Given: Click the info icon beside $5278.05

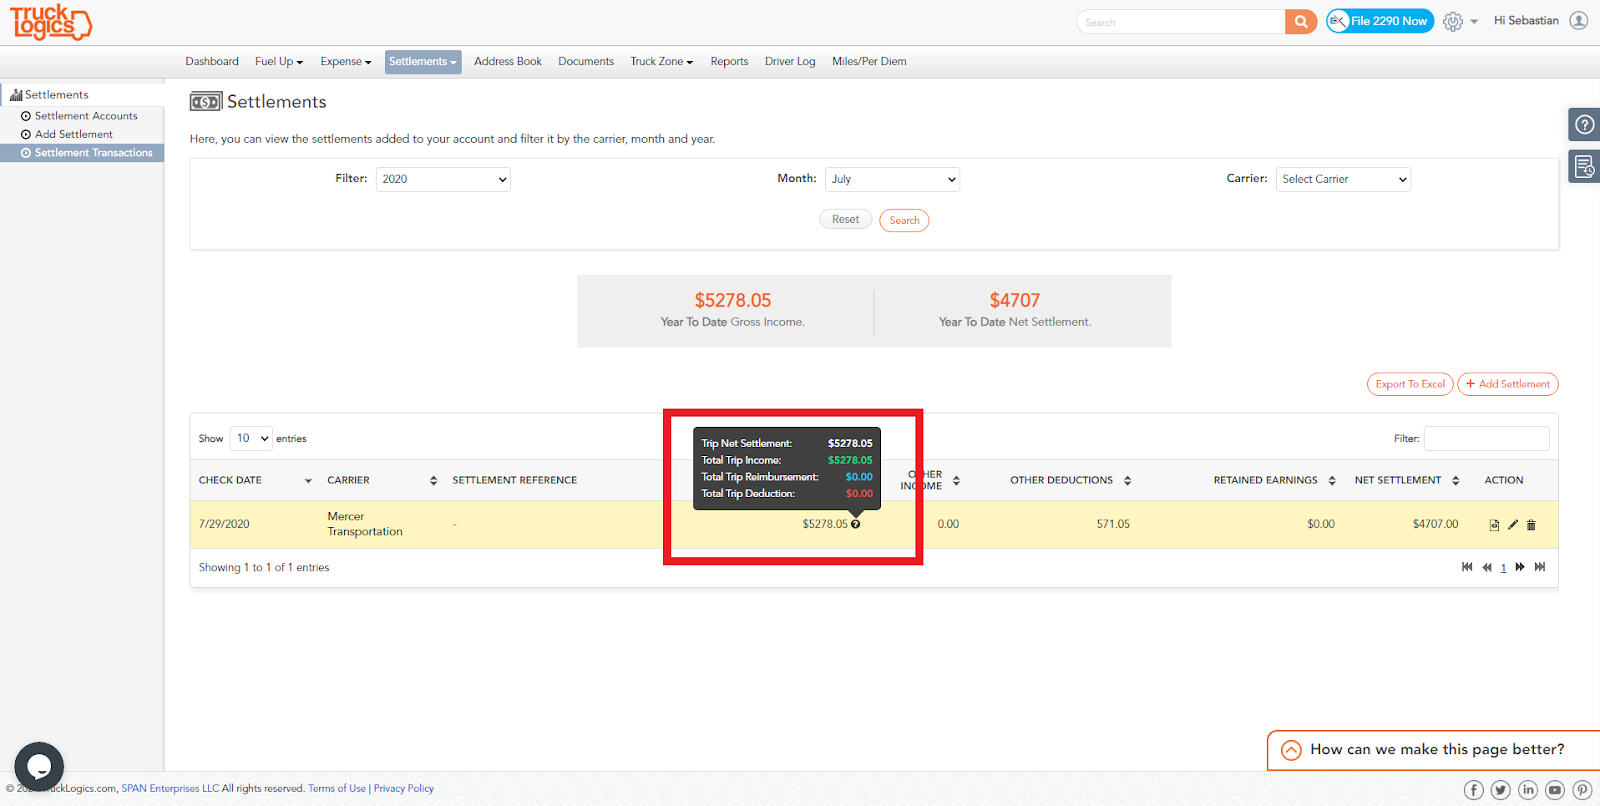Looking at the screenshot, I should point(856,524).
